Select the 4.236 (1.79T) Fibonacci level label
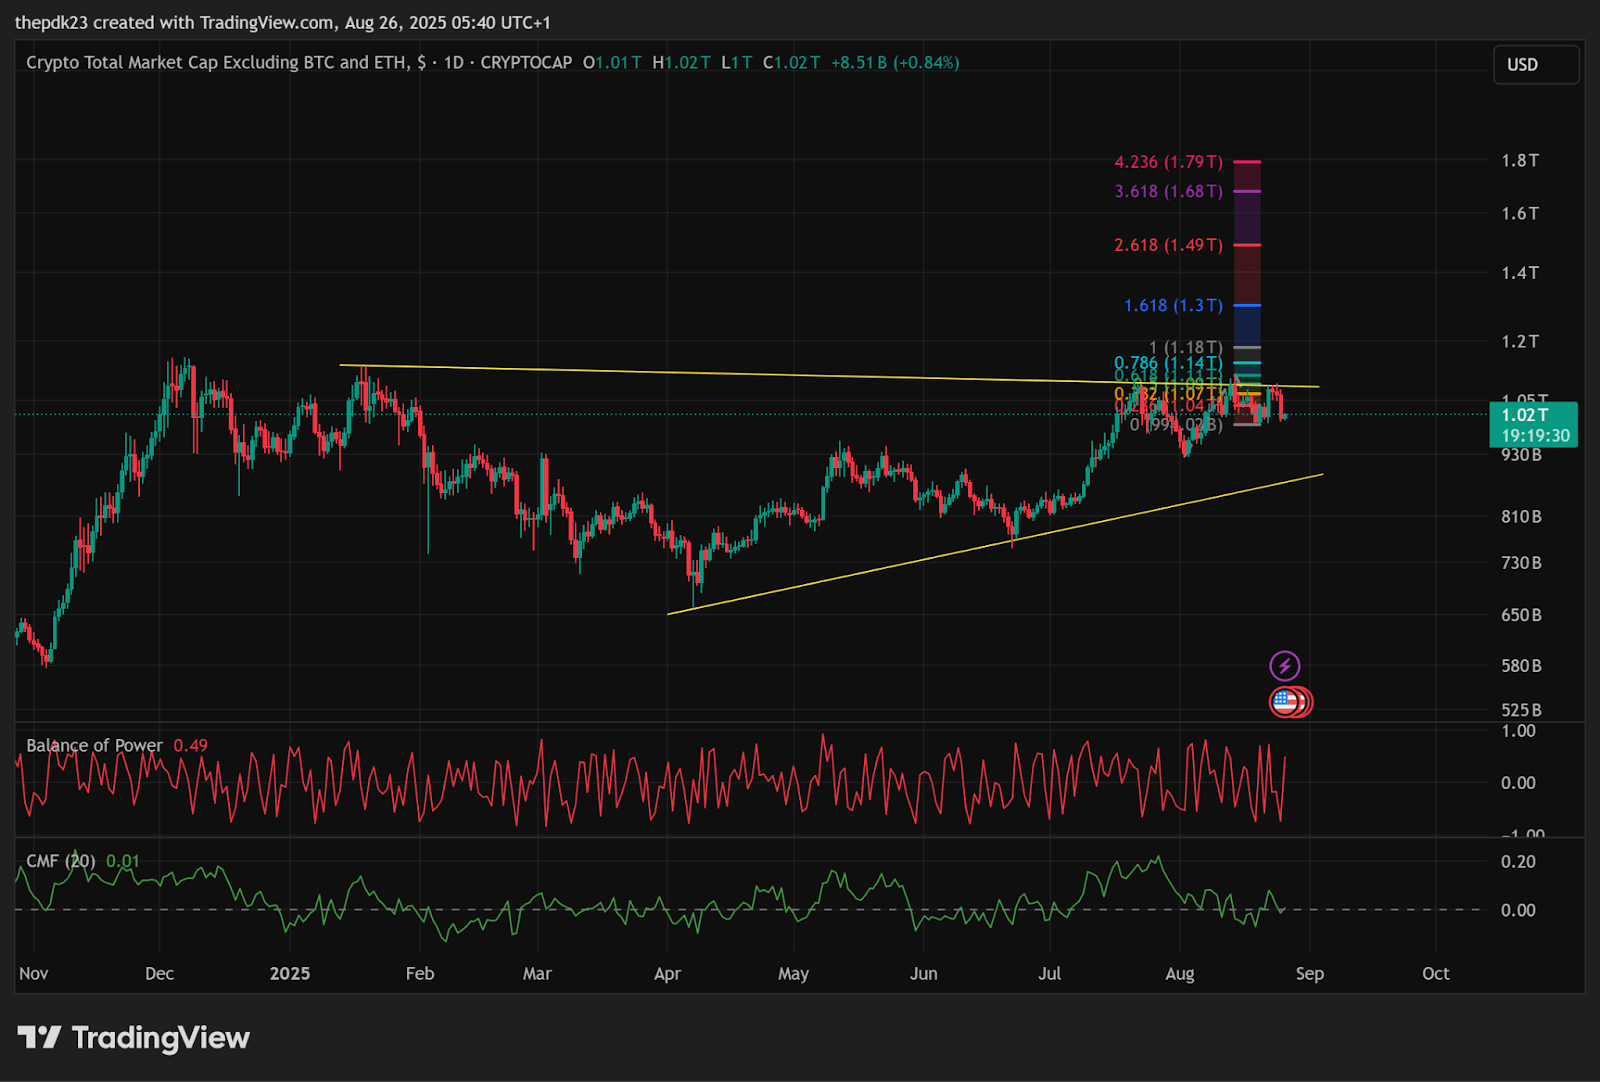 click(x=1168, y=162)
